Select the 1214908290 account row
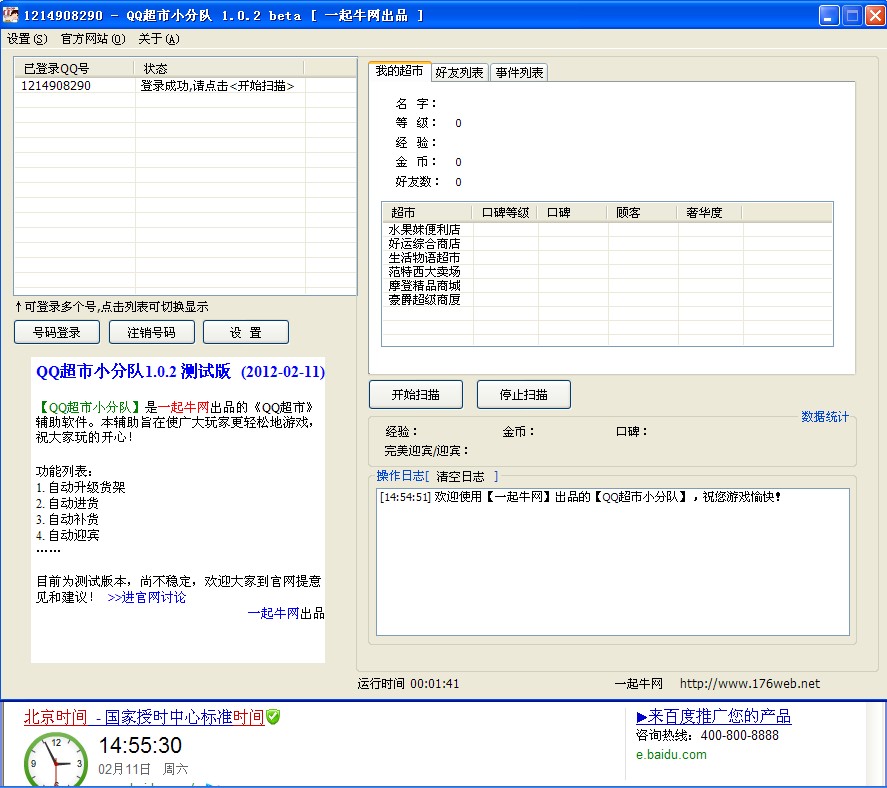Viewport: 887px width, 788px height. [186, 85]
